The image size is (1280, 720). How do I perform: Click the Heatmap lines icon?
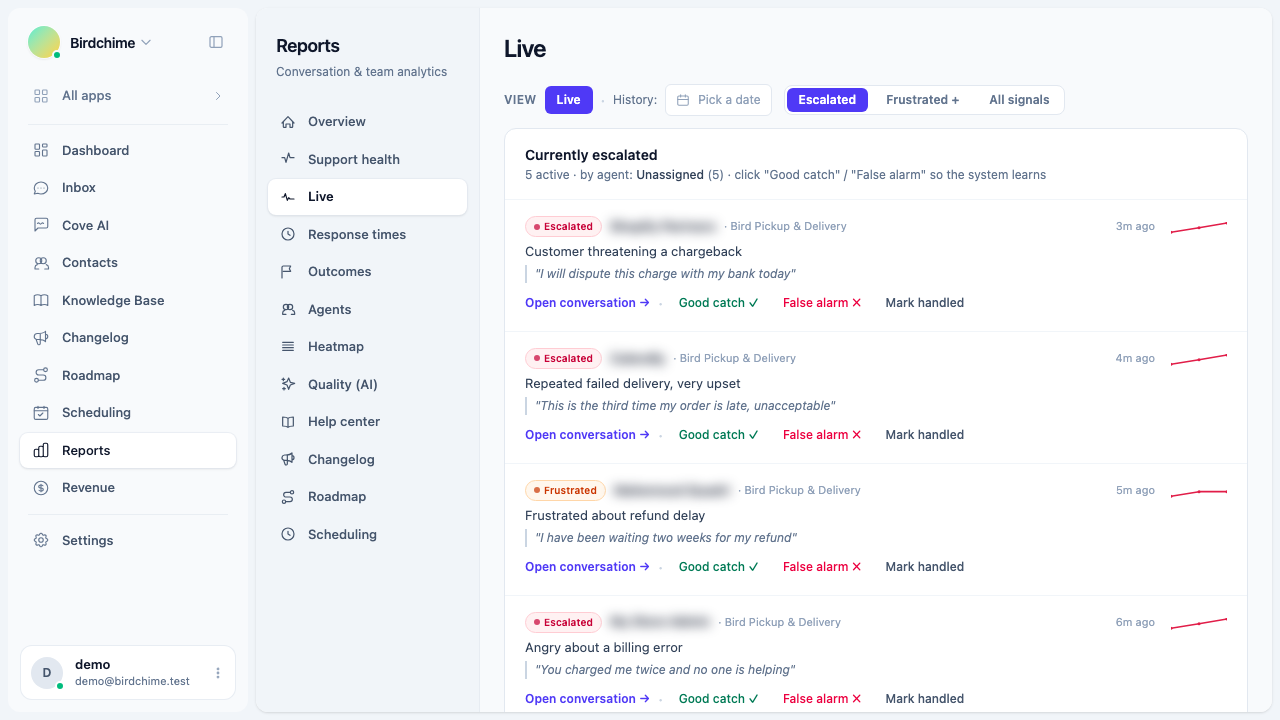point(288,347)
